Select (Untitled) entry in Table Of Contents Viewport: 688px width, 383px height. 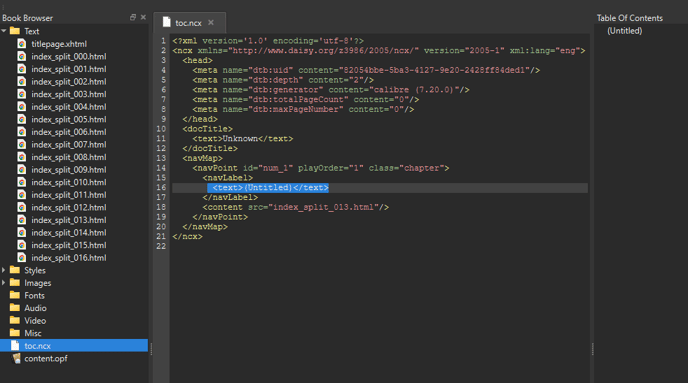click(624, 31)
